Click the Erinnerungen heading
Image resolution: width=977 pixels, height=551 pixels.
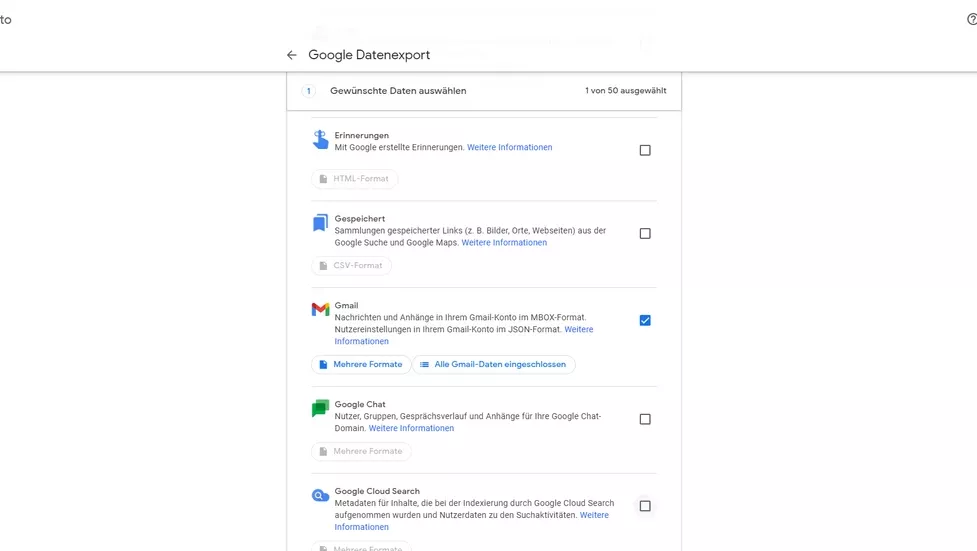[x=361, y=135]
